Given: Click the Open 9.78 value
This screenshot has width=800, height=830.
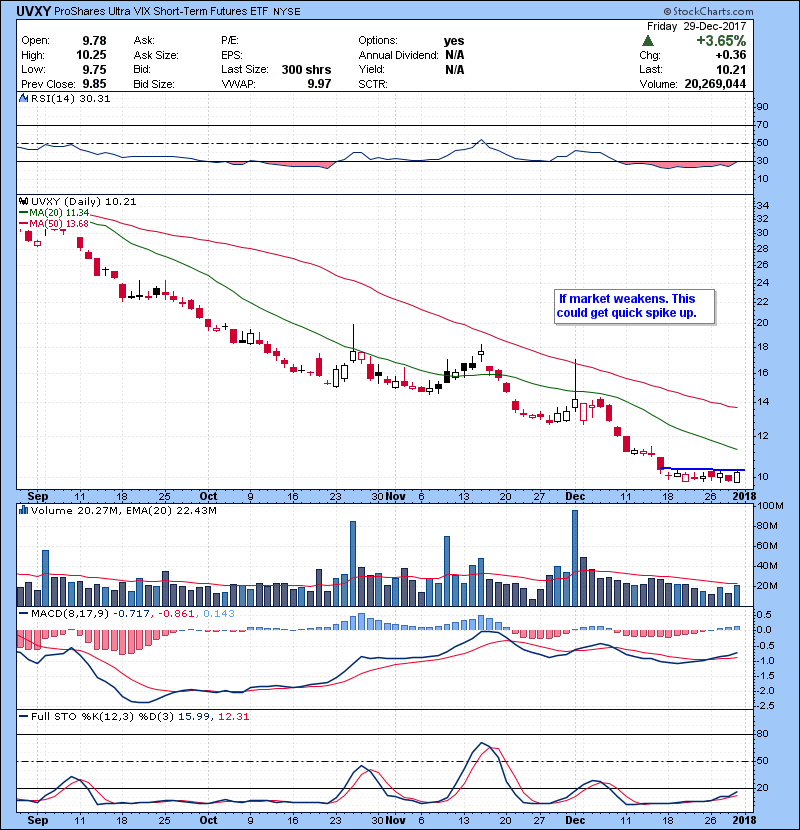Looking at the screenshot, I should (x=94, y=41).
